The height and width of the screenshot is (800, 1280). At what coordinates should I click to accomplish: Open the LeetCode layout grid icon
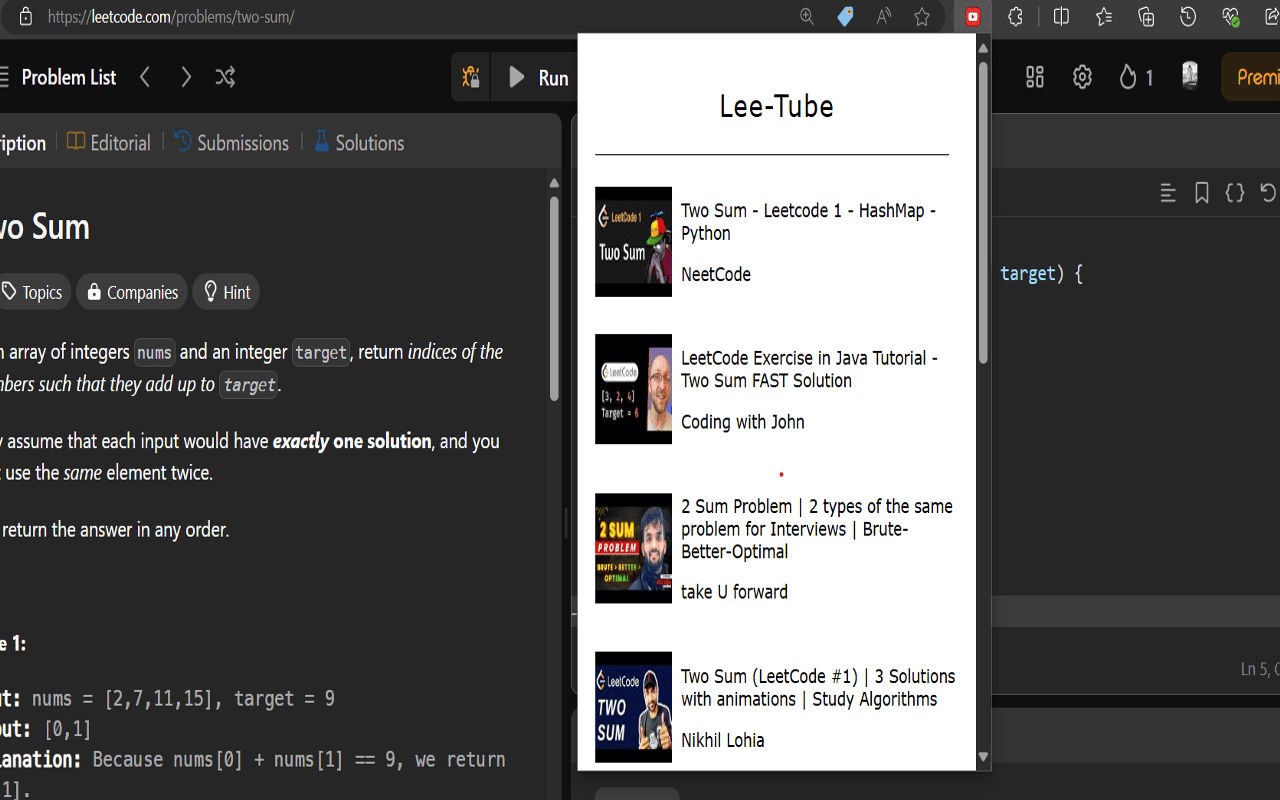click(1035, 77)
